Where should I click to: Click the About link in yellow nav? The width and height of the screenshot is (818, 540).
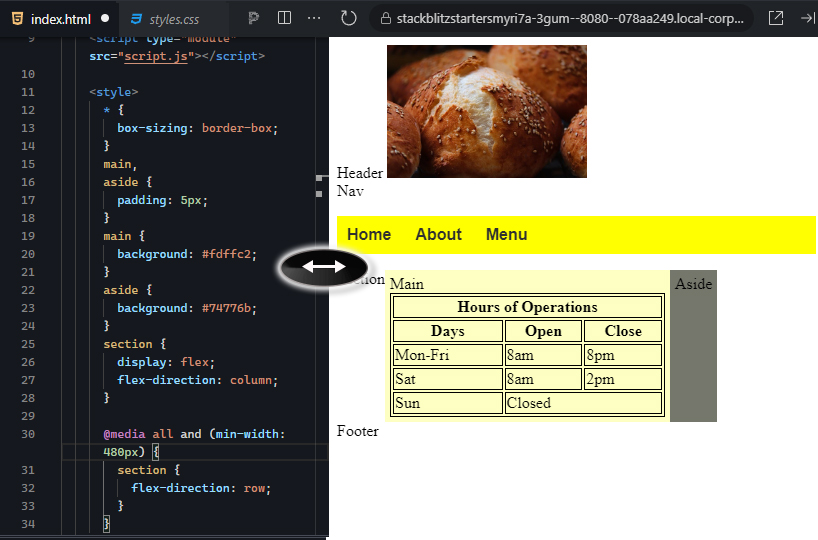438,234
